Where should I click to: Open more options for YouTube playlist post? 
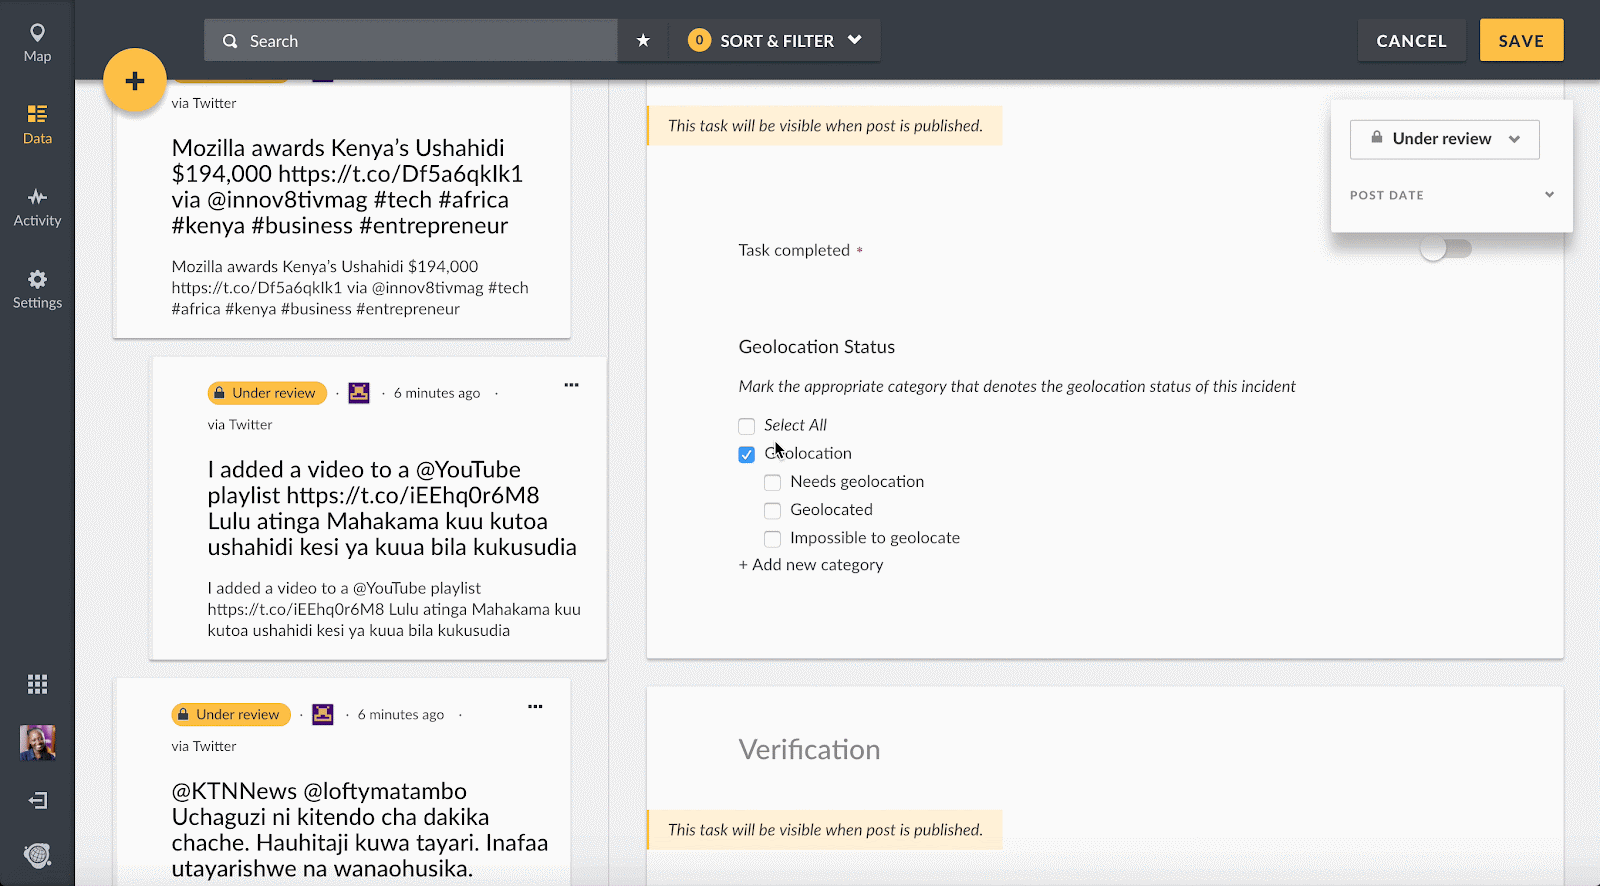click(571, 385)
